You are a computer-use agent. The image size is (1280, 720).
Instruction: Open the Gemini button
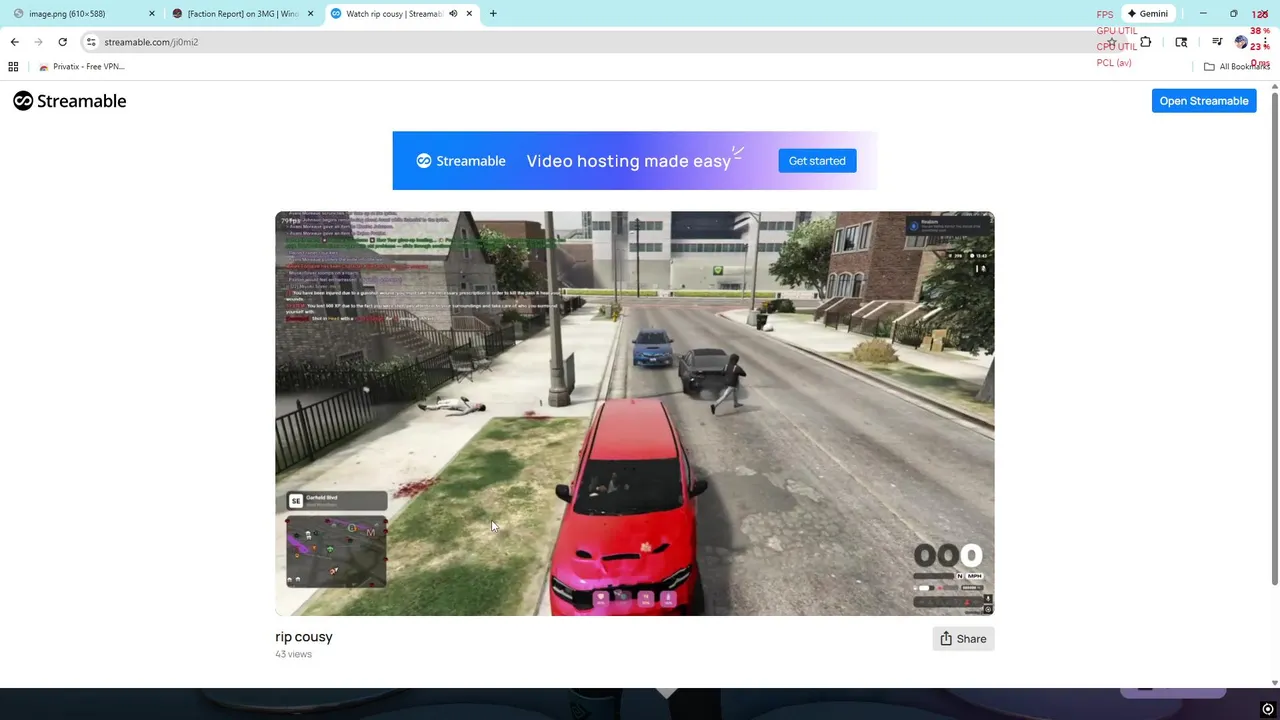[x=1147, y=14]
